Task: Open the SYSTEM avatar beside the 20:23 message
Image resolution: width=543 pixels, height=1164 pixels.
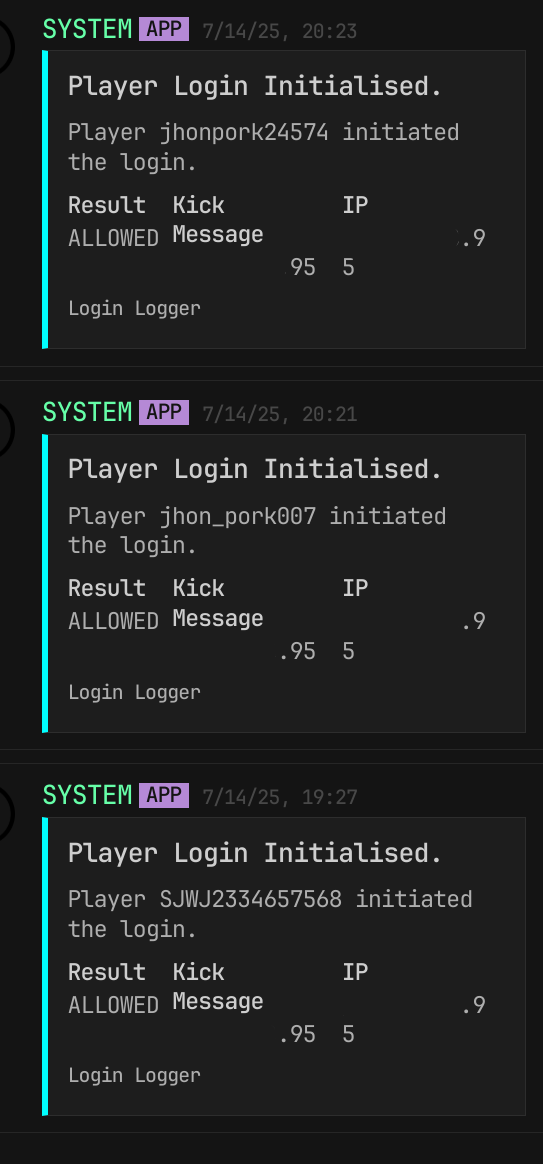Action: point(4,47)
